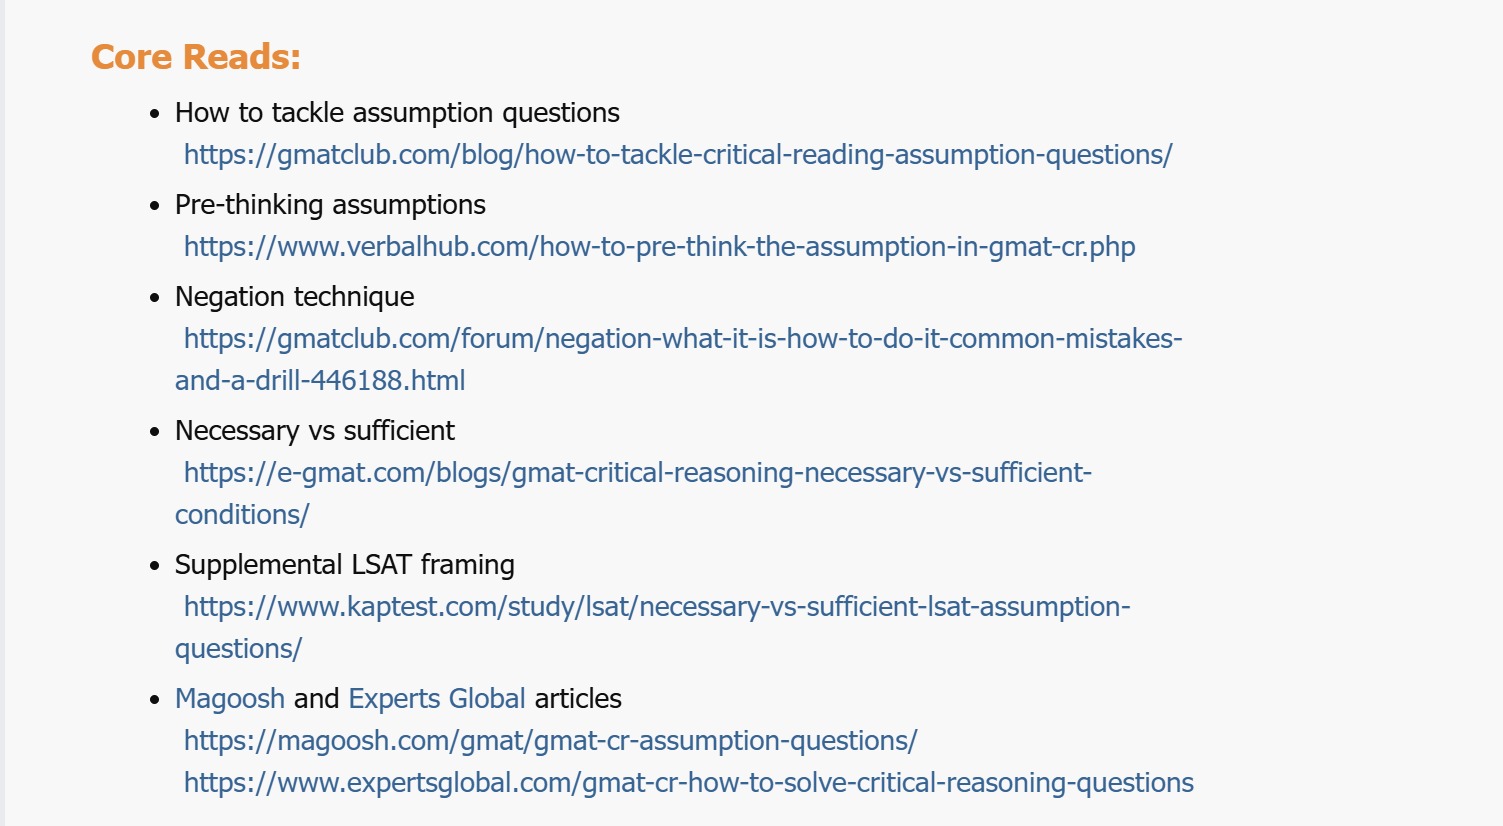Click the Experts Global text link
1503x826 pixels.
click(x=437, y=699)
